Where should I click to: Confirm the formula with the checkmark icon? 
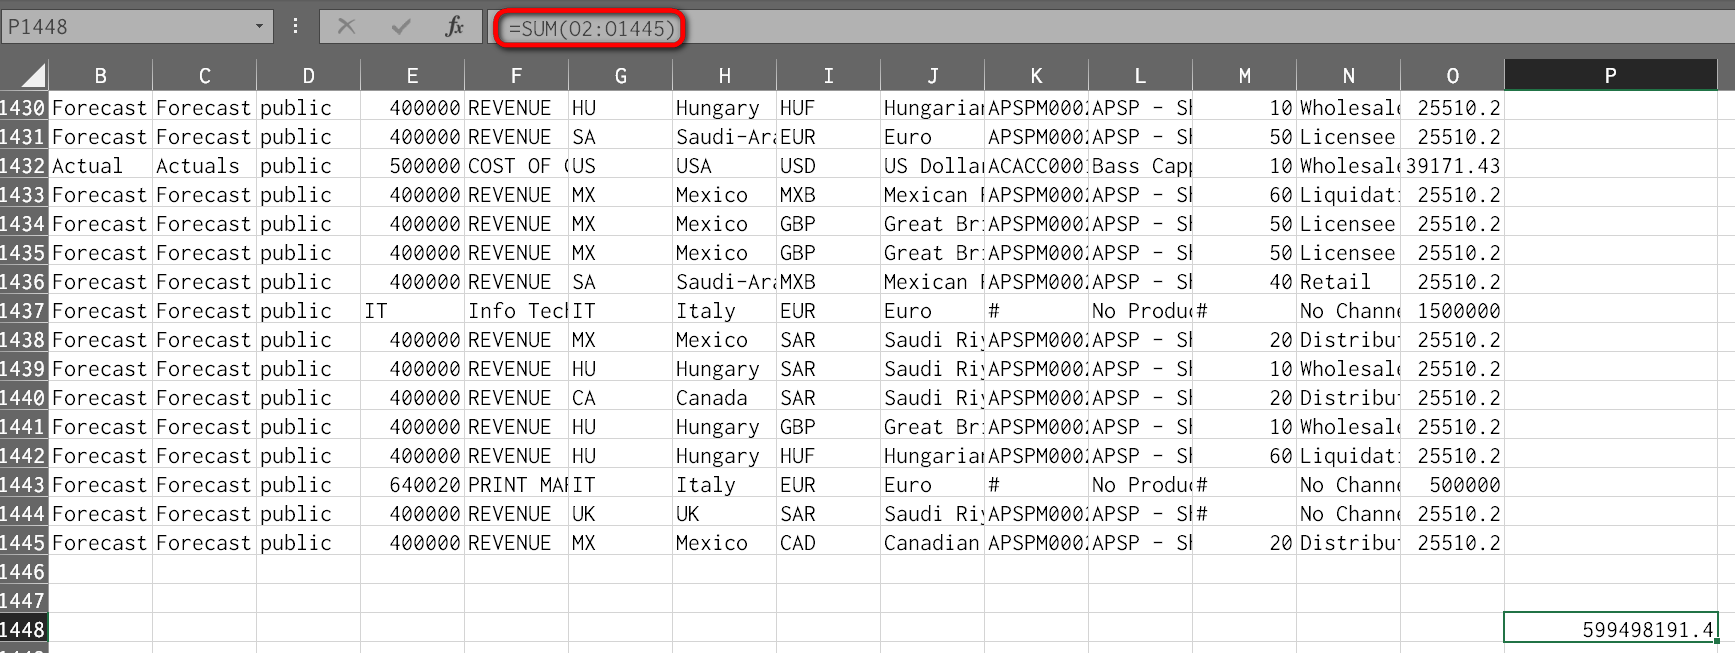pos(401,27)
